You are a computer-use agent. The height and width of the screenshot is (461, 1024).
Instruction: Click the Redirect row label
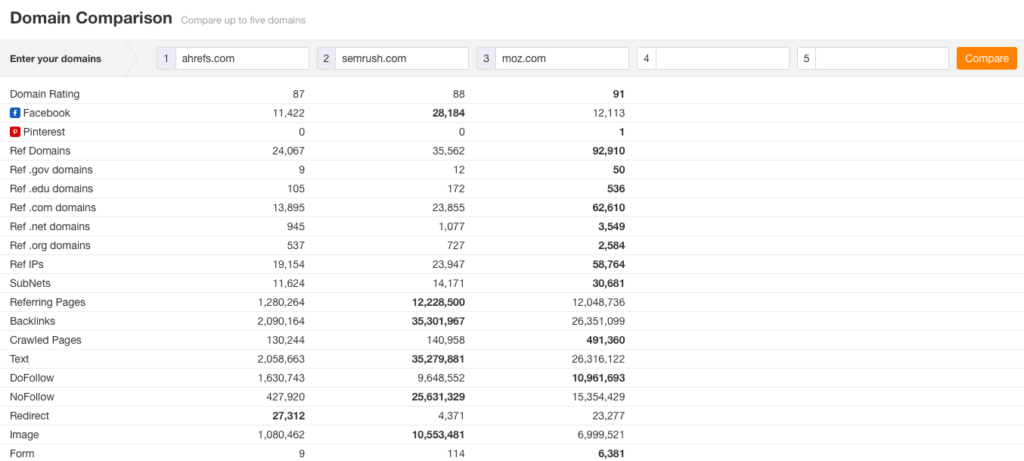tap(29, 416)
